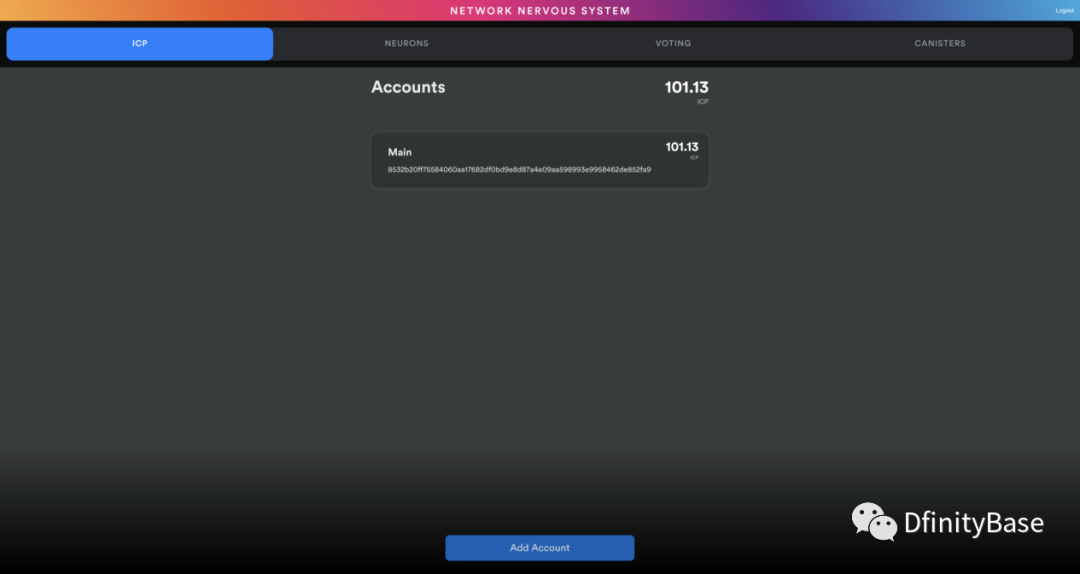
Task: Go to the CANISTERS tab
Action: (940, 44)
